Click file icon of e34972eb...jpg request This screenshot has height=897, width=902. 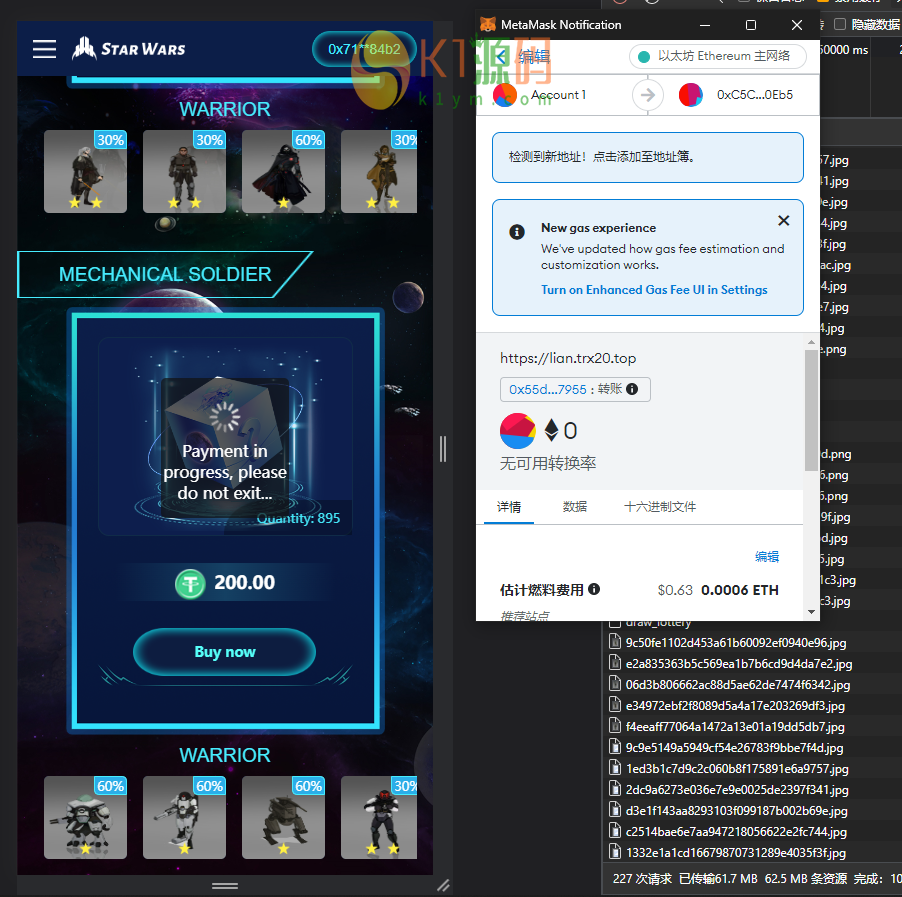tap(615, 705)
